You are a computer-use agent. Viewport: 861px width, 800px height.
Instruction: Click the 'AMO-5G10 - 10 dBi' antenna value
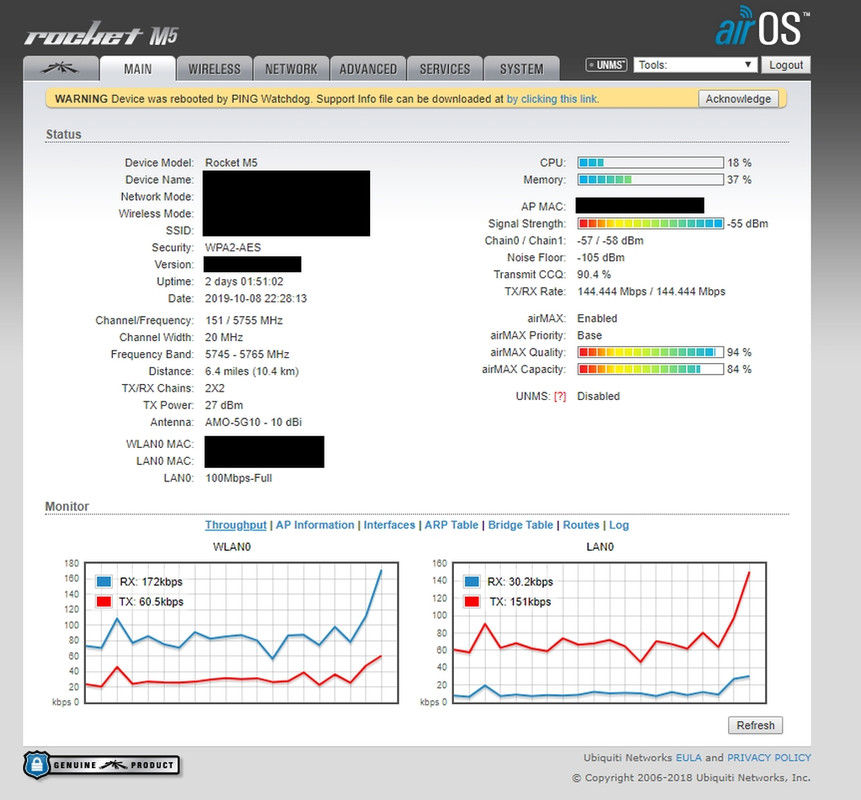click(254, 422)
